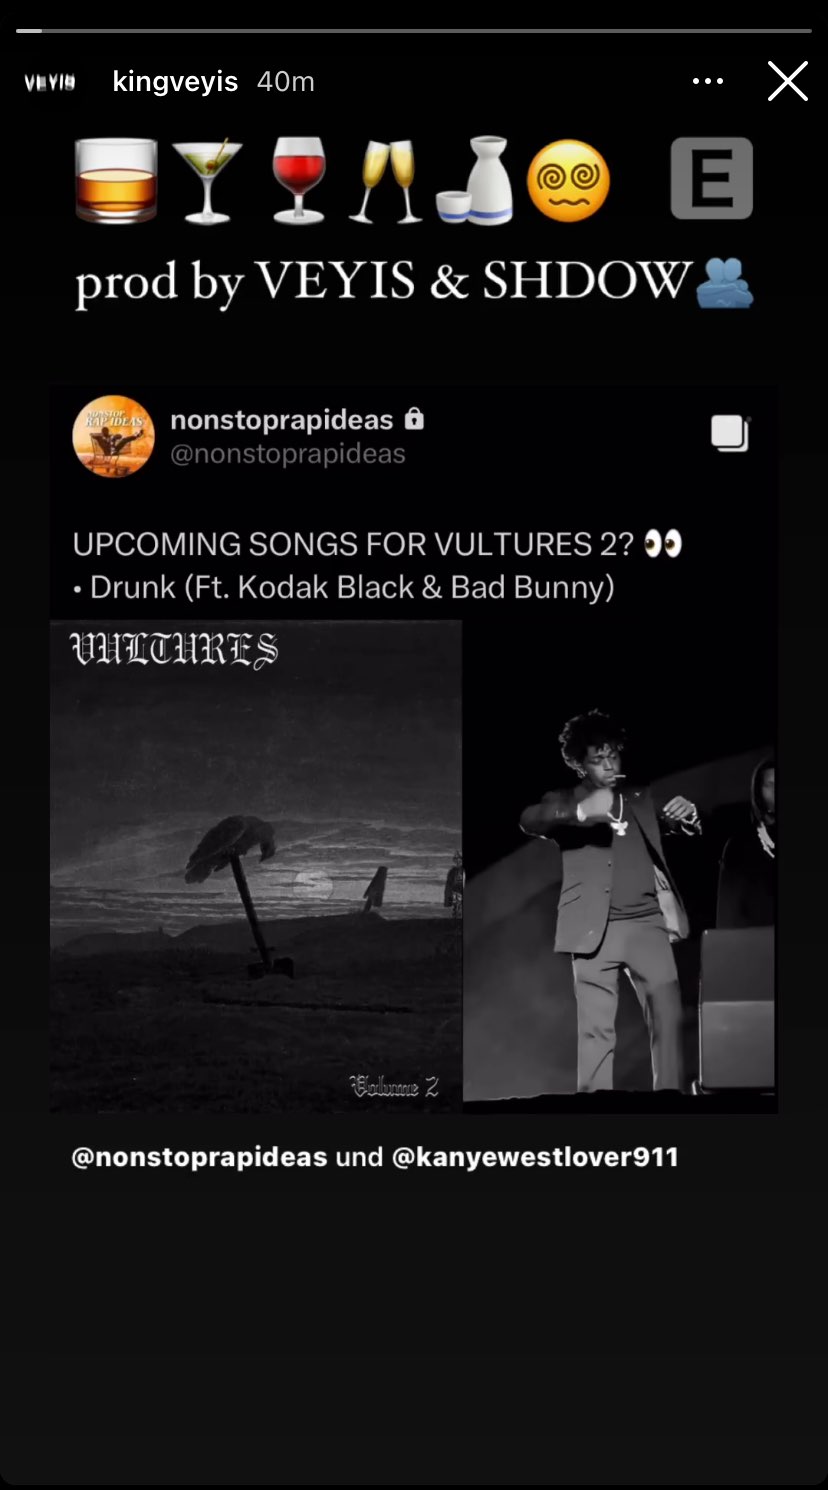Tap the dizzy spiral-eyes face emoji
828x1490 pixels.
(568, 181)
